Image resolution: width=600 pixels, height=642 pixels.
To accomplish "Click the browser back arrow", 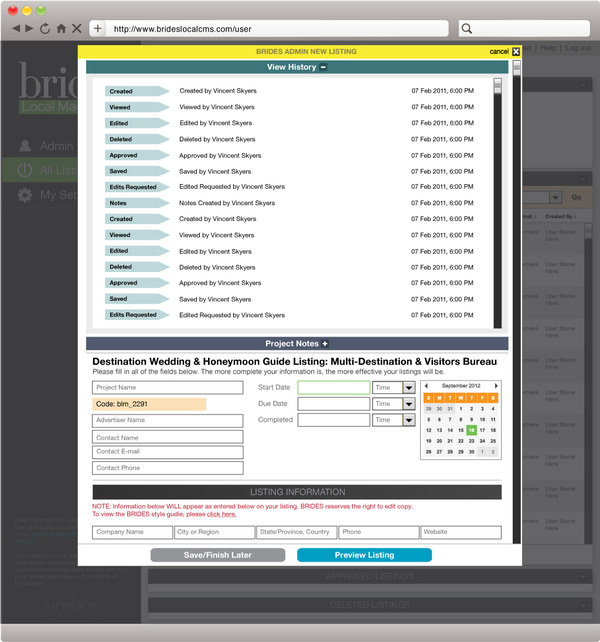I will click(x=16, y=29).
